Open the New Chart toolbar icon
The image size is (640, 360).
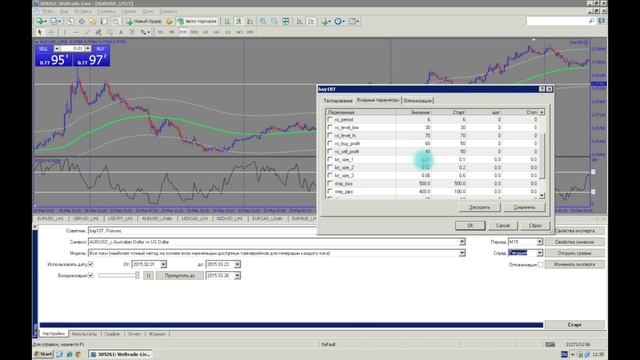tap(40, 21)
